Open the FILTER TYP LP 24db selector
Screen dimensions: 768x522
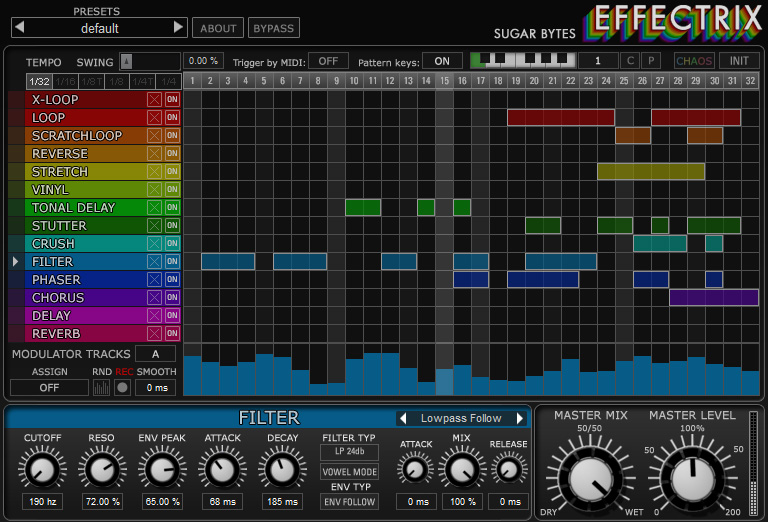click(x=350, y=453)
